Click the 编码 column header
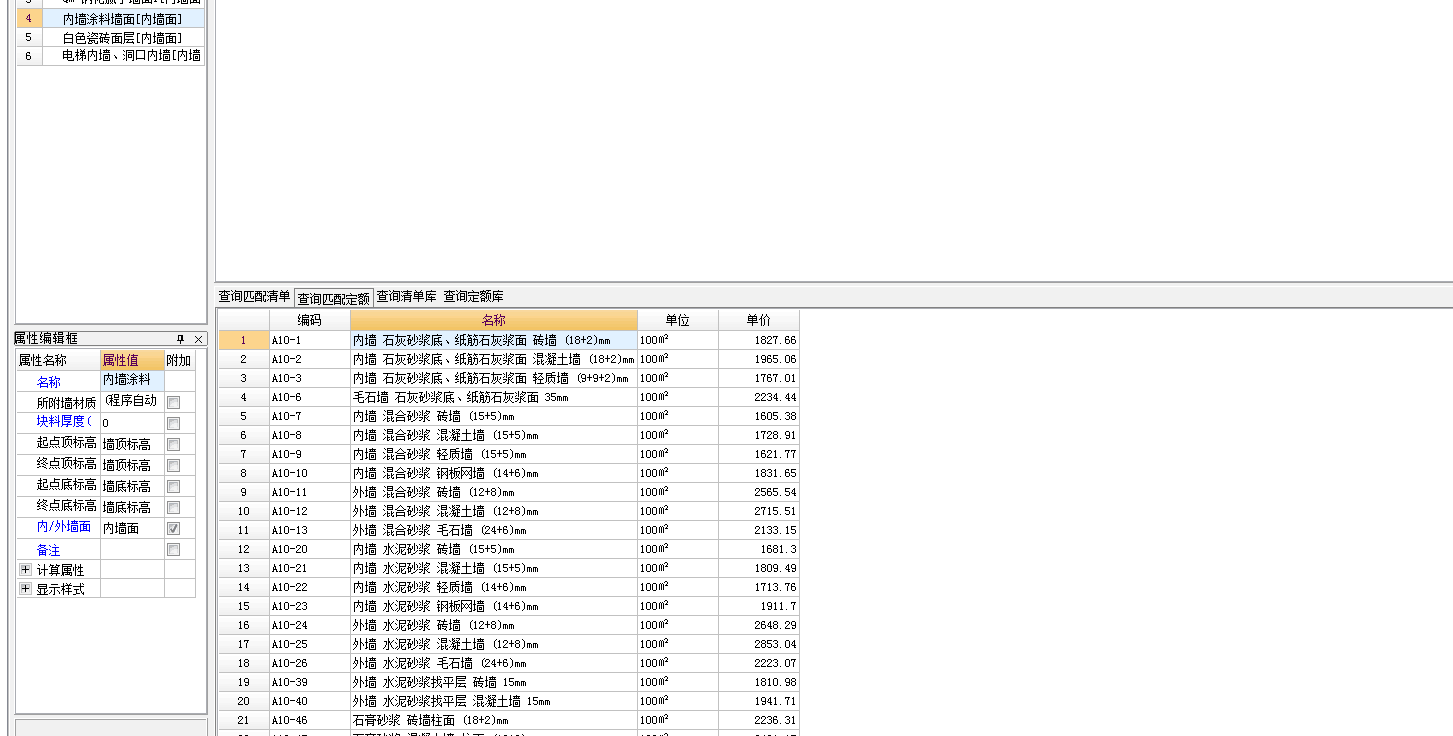This screenshot has height=736, width=1453. [x=310, y=320]
